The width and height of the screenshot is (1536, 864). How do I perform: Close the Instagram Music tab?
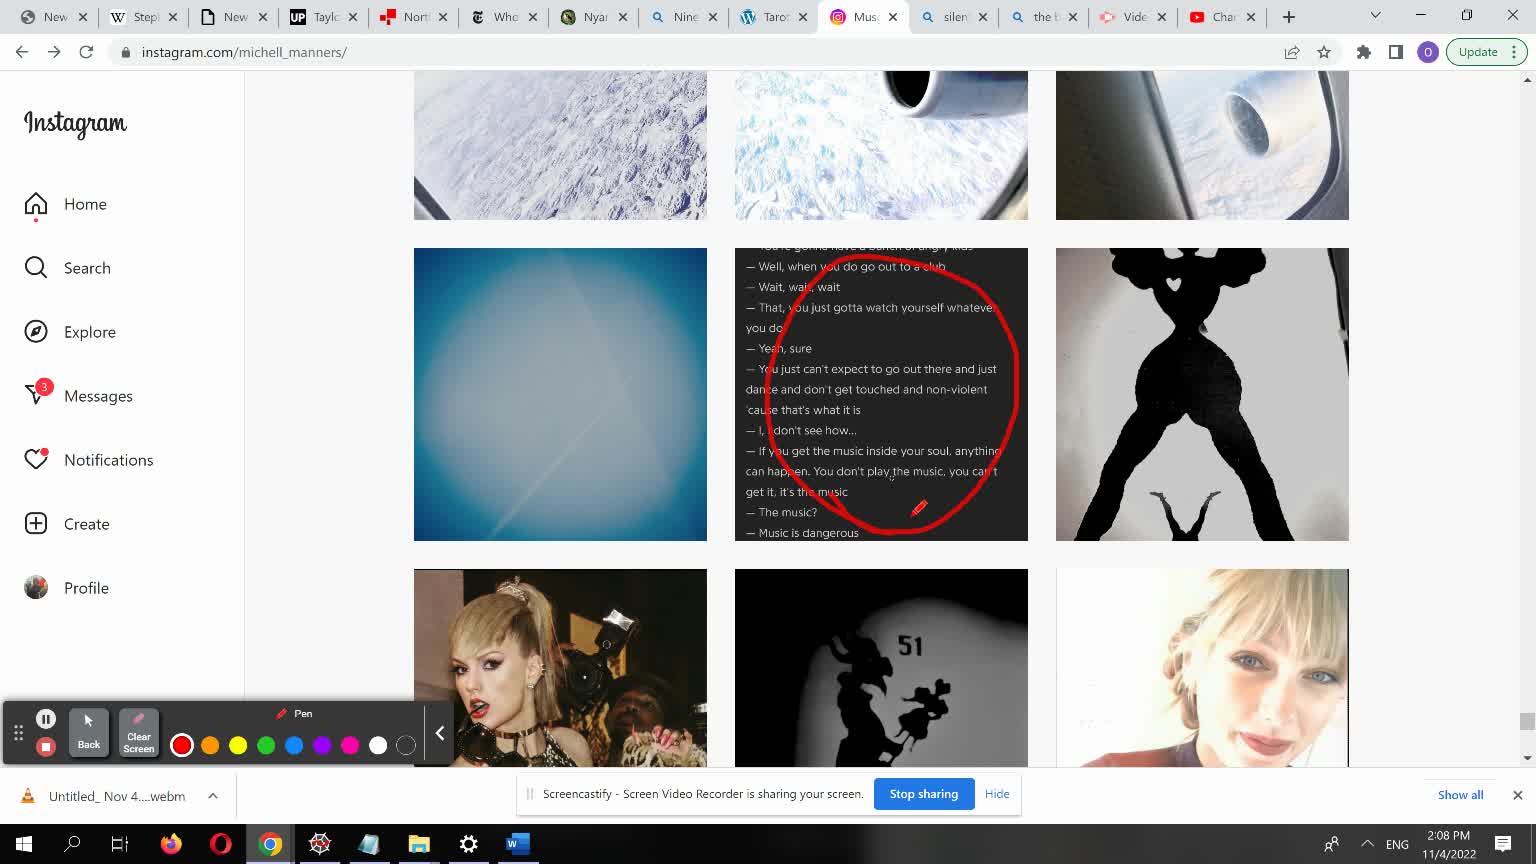point(893,17)
